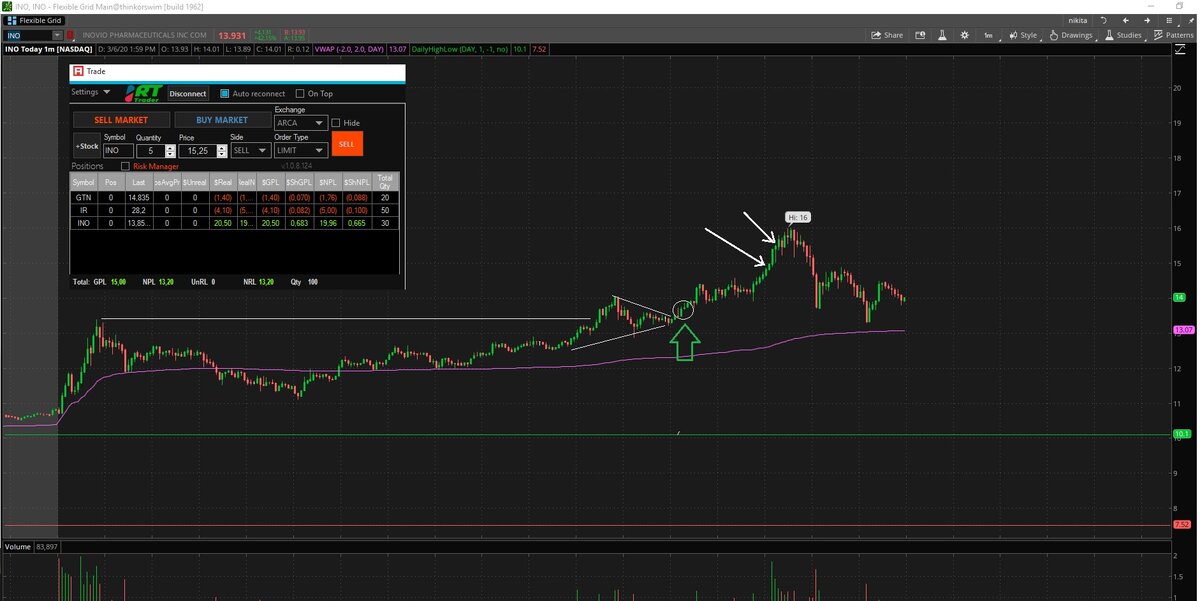Image resolution: width=1200 pixels, height=601 pixels.
Task: Increase Quantity with stepper arrows
Action: [170, 150]
